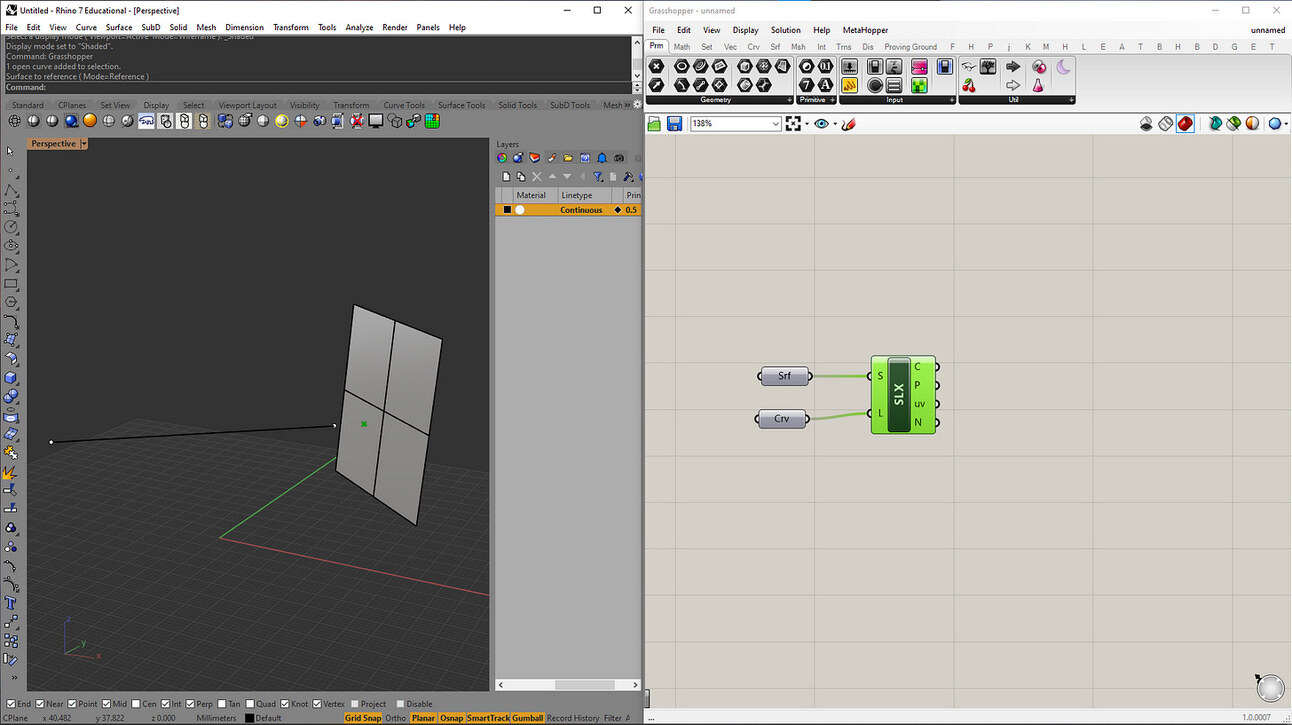Toggle the Grid Snap status button

363,718
